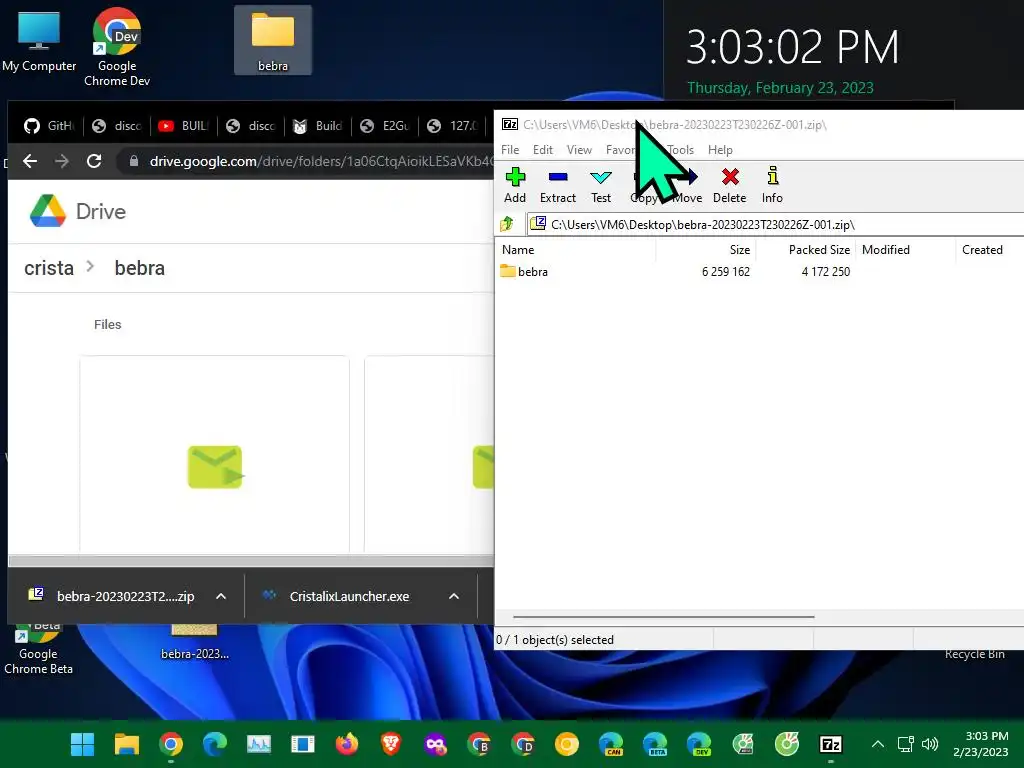Screen dimensions: 1024x768
Task: Switch to the E2Gu tab in Chrome
Action: [385, 125]
